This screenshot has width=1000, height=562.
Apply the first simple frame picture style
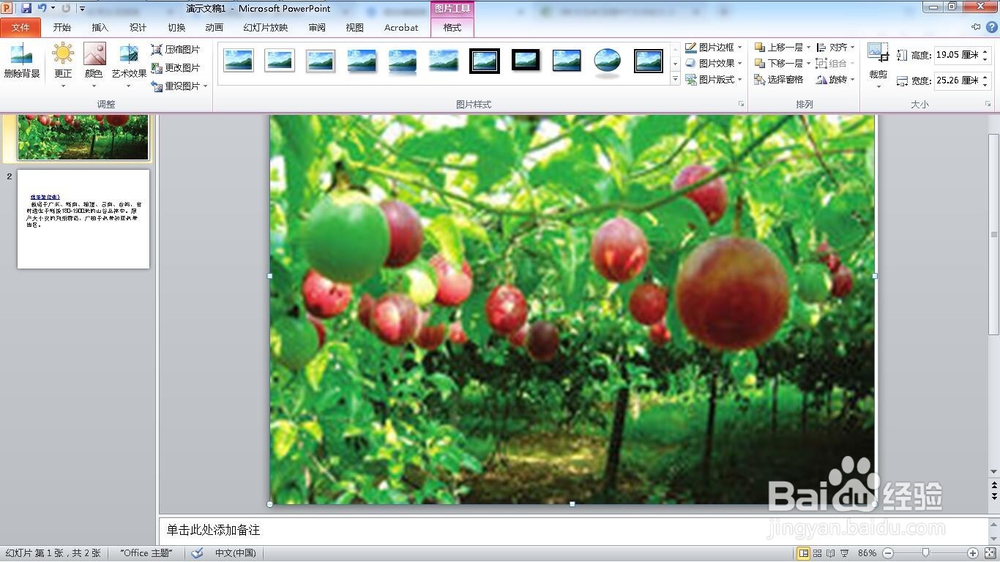pos(239,61)
